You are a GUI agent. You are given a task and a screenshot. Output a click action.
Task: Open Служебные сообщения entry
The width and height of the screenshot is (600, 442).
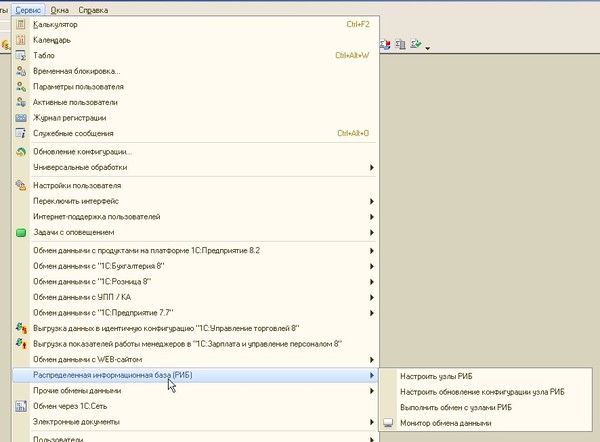coord(195,133)
